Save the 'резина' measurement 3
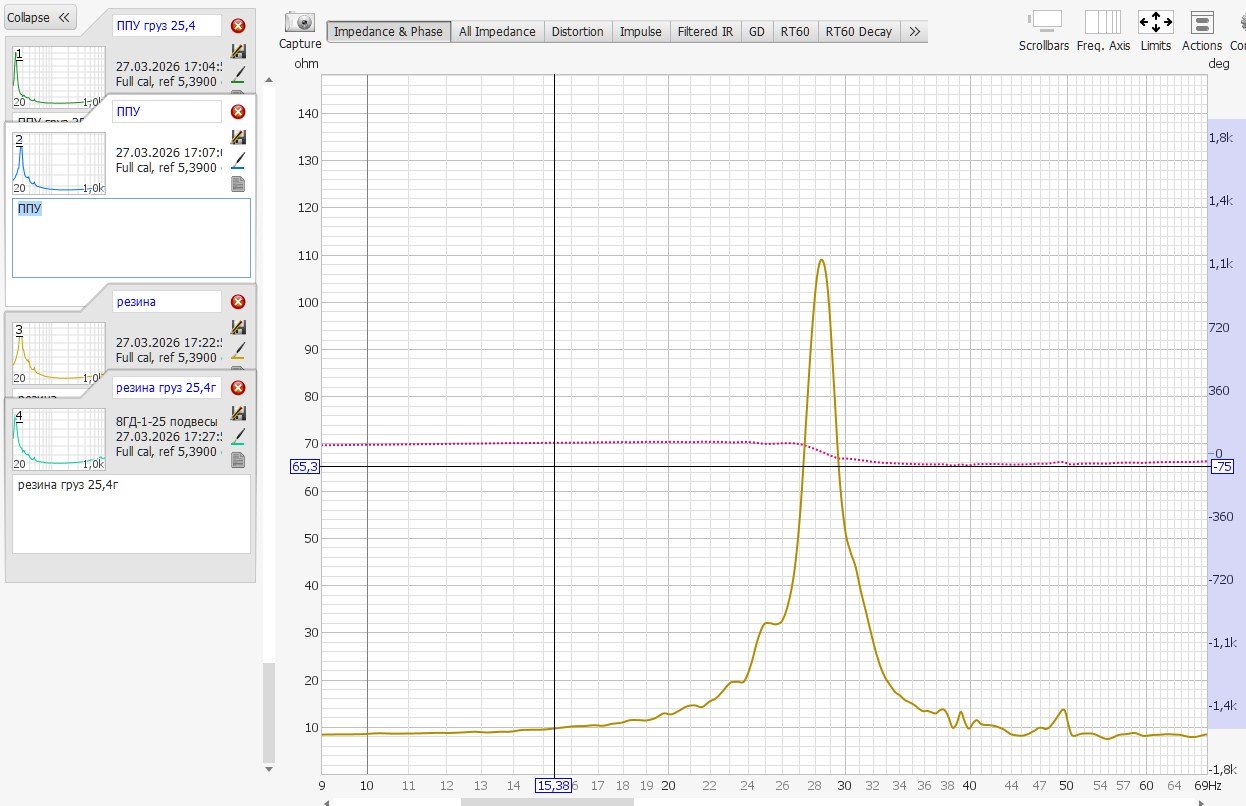This screenshot has width=1246, height=806. (238, 327)
